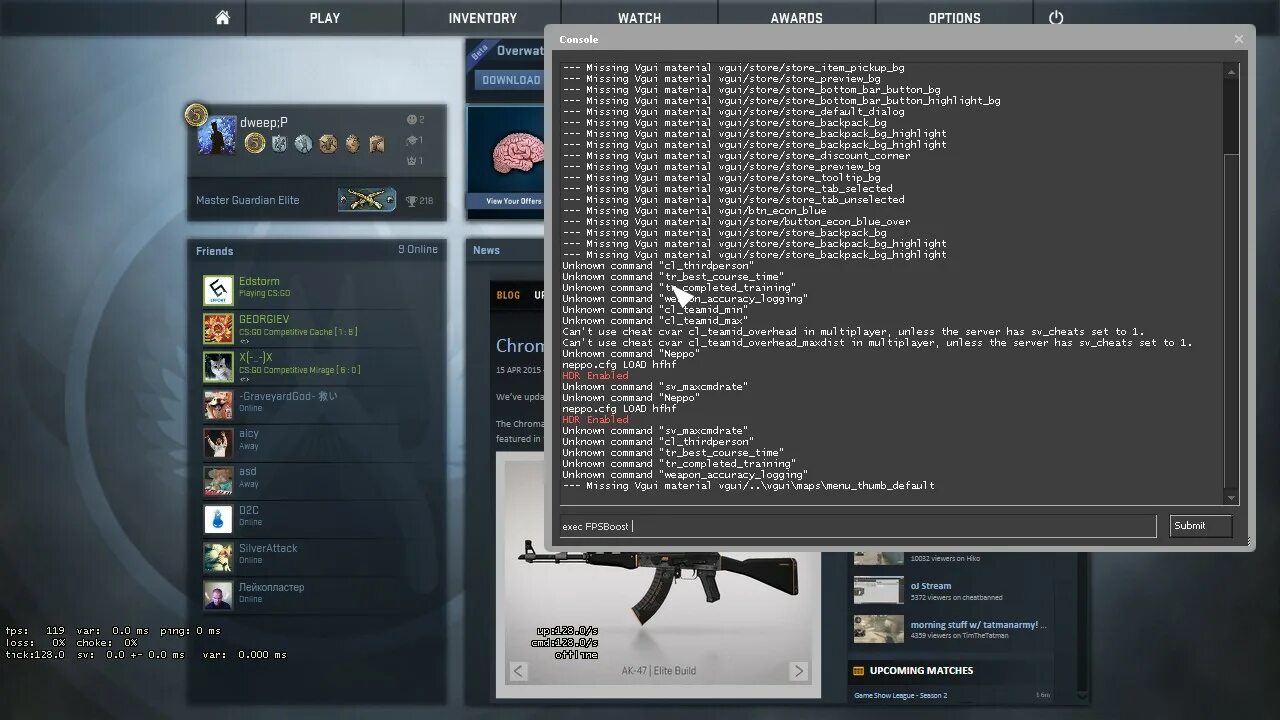Select the silver shield medal in profile
Image resolution: width=1280 pixels, height=720 pixels.
pyautogui.click(x=279, y=144)
